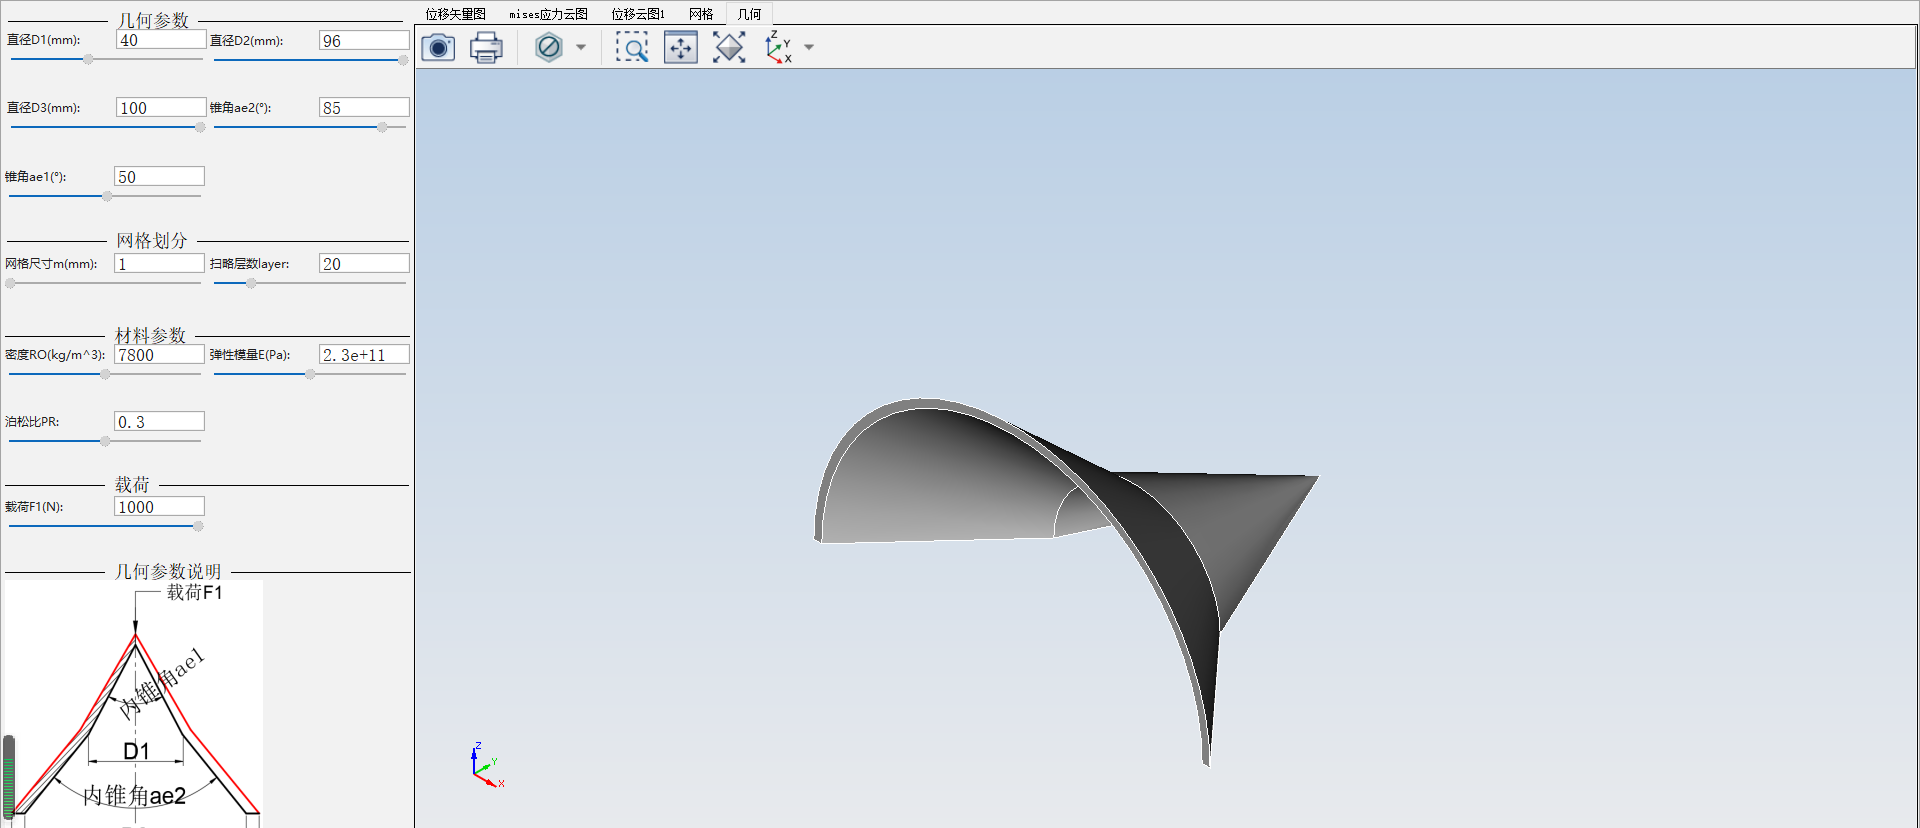Click the 载荷F1 slider handle

tap(198, 526)
